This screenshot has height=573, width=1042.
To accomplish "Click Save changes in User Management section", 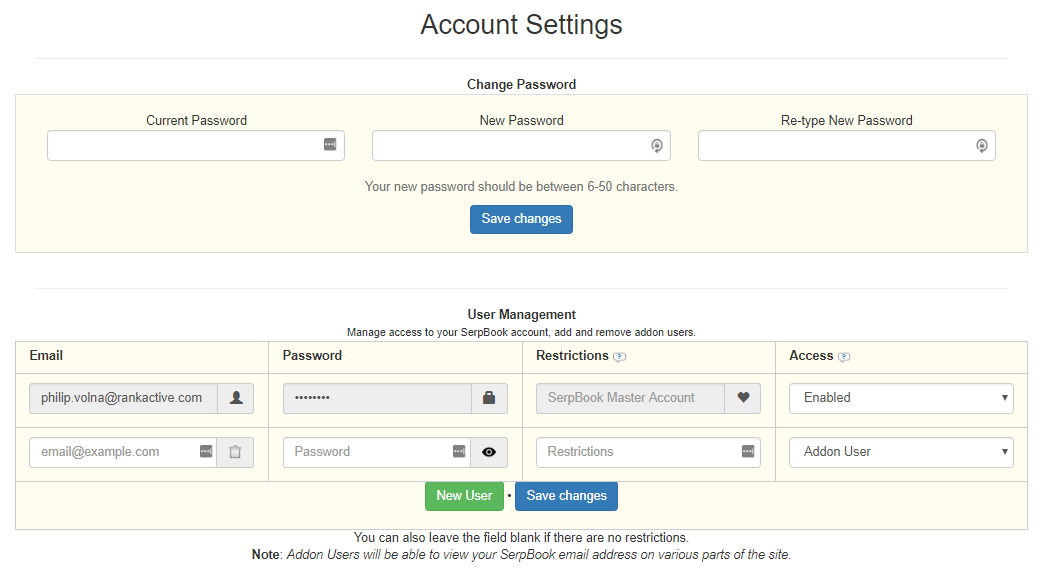I will (x=566, y=496).
